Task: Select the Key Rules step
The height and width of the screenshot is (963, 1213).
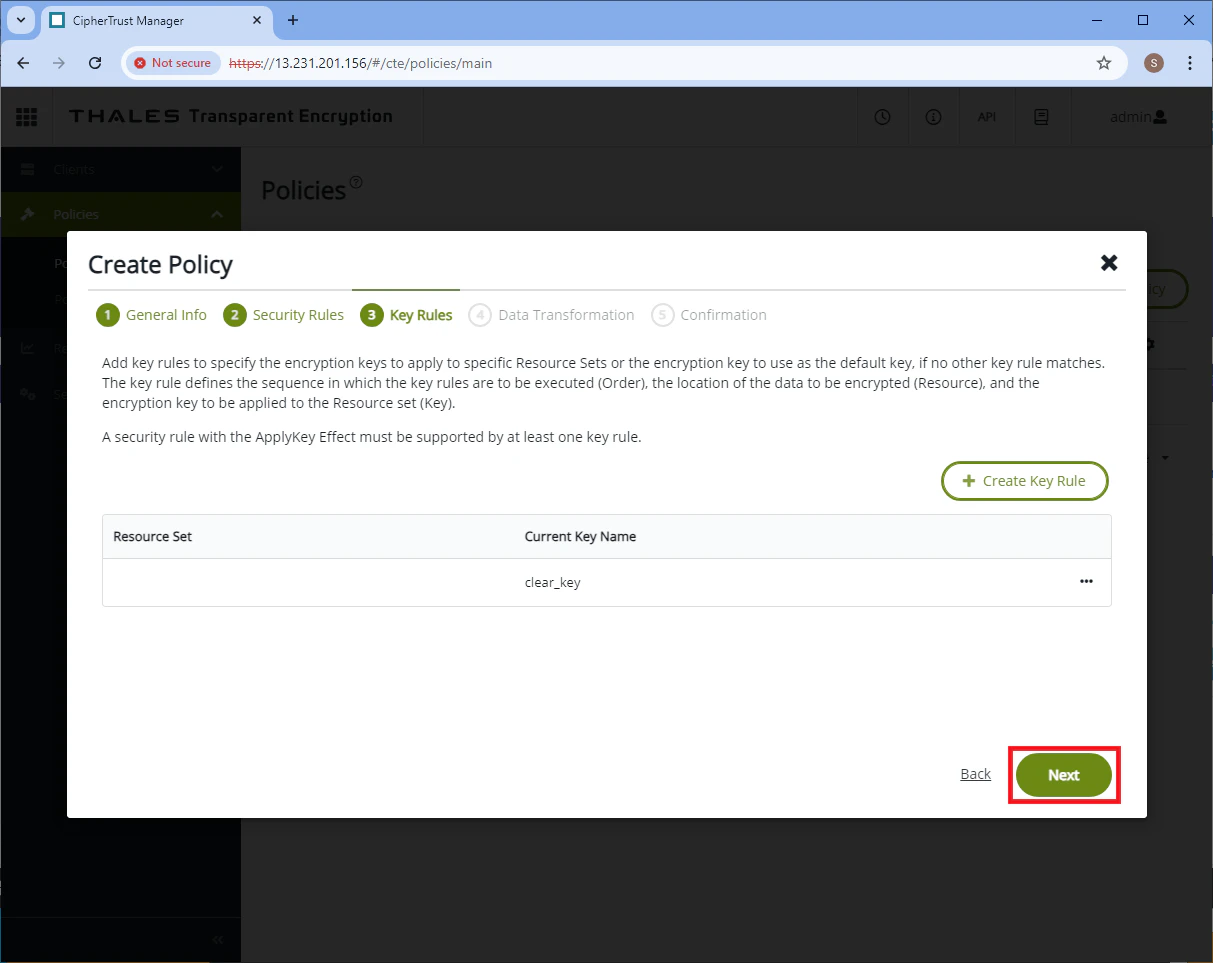Action: click(x=406, y=315)
